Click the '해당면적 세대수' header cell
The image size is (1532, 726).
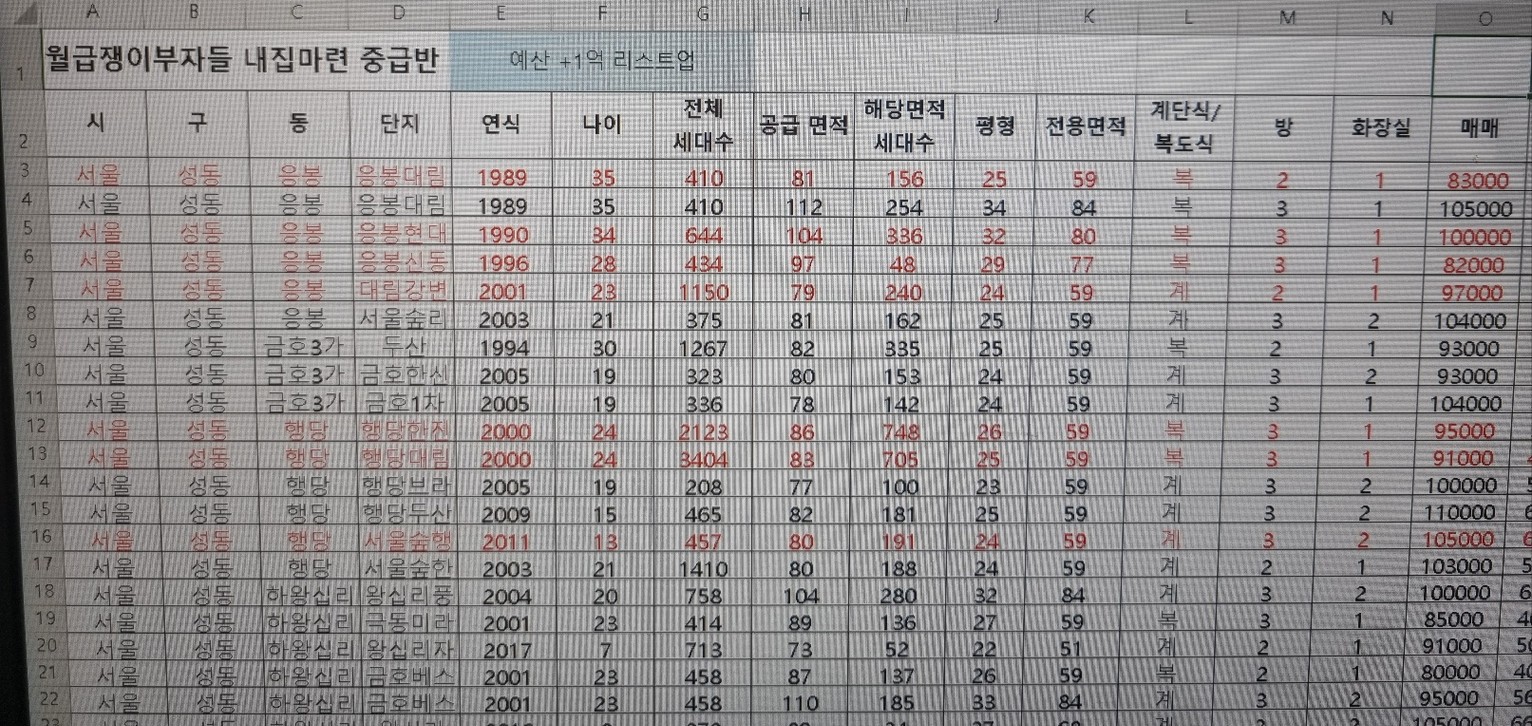[x=904, y=126]
